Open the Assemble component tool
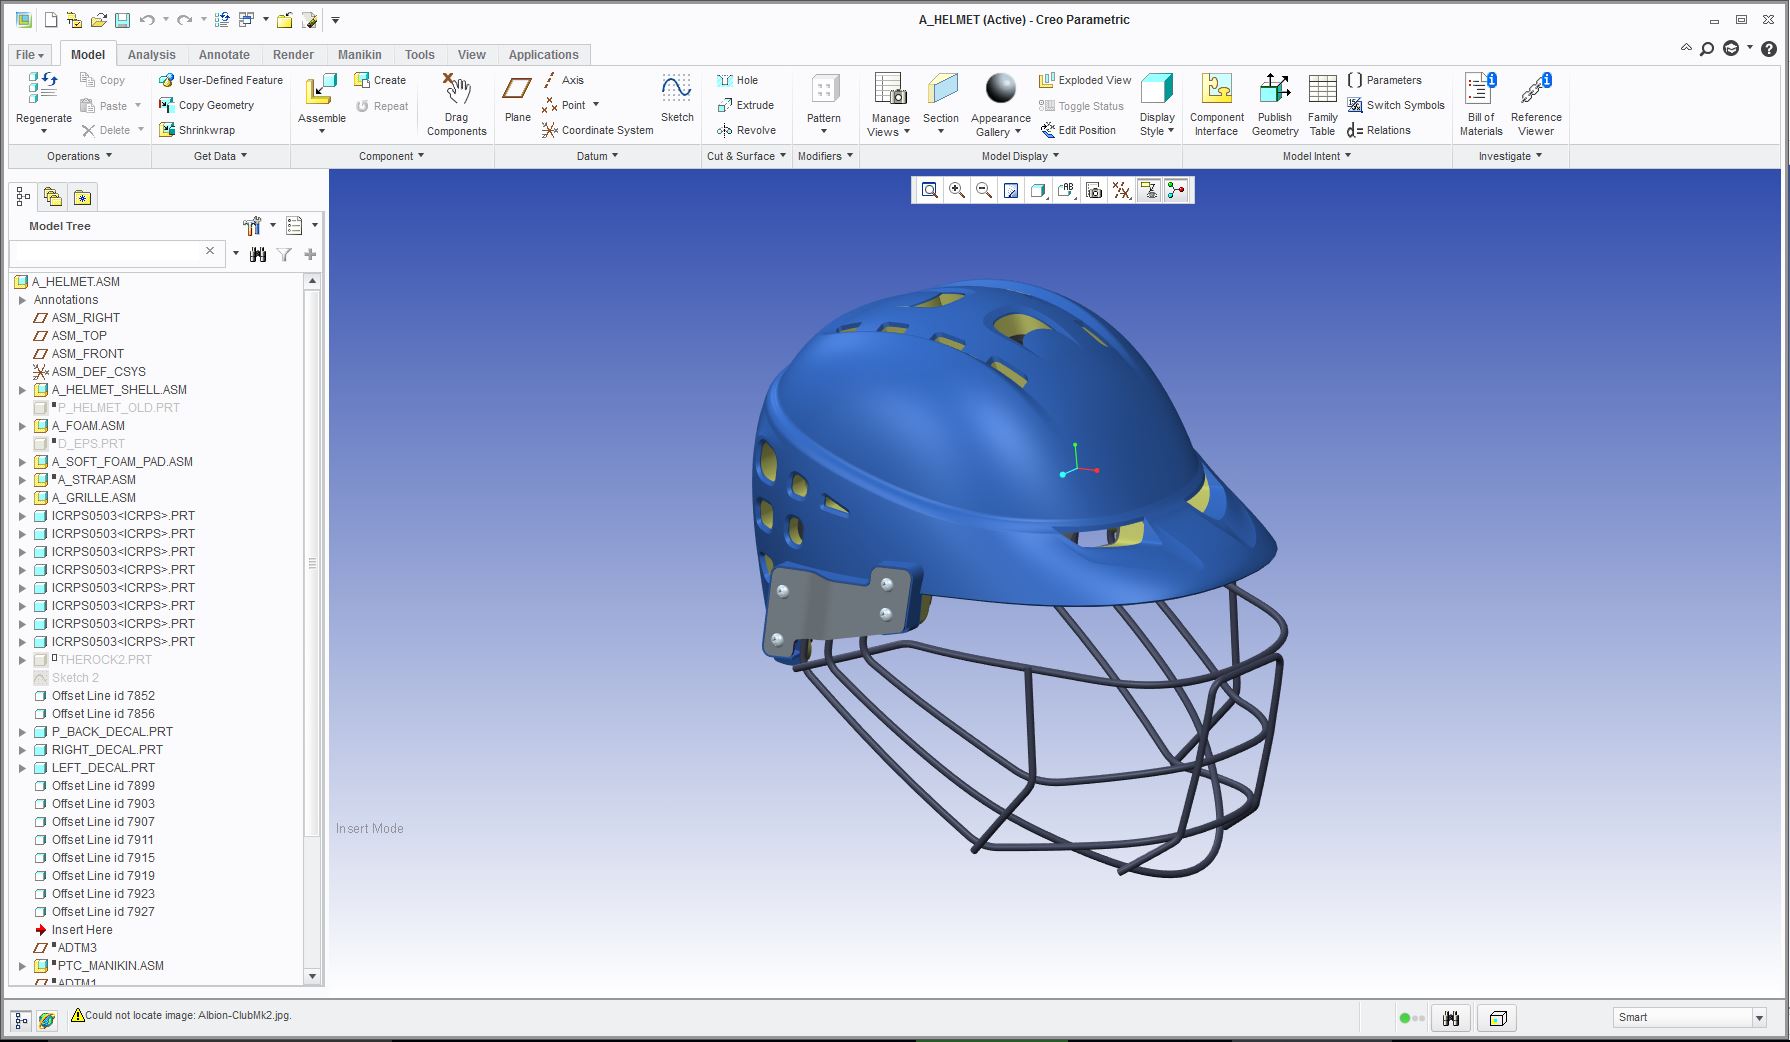Viewport: 1790px width, 1042px height. [321, 91]
